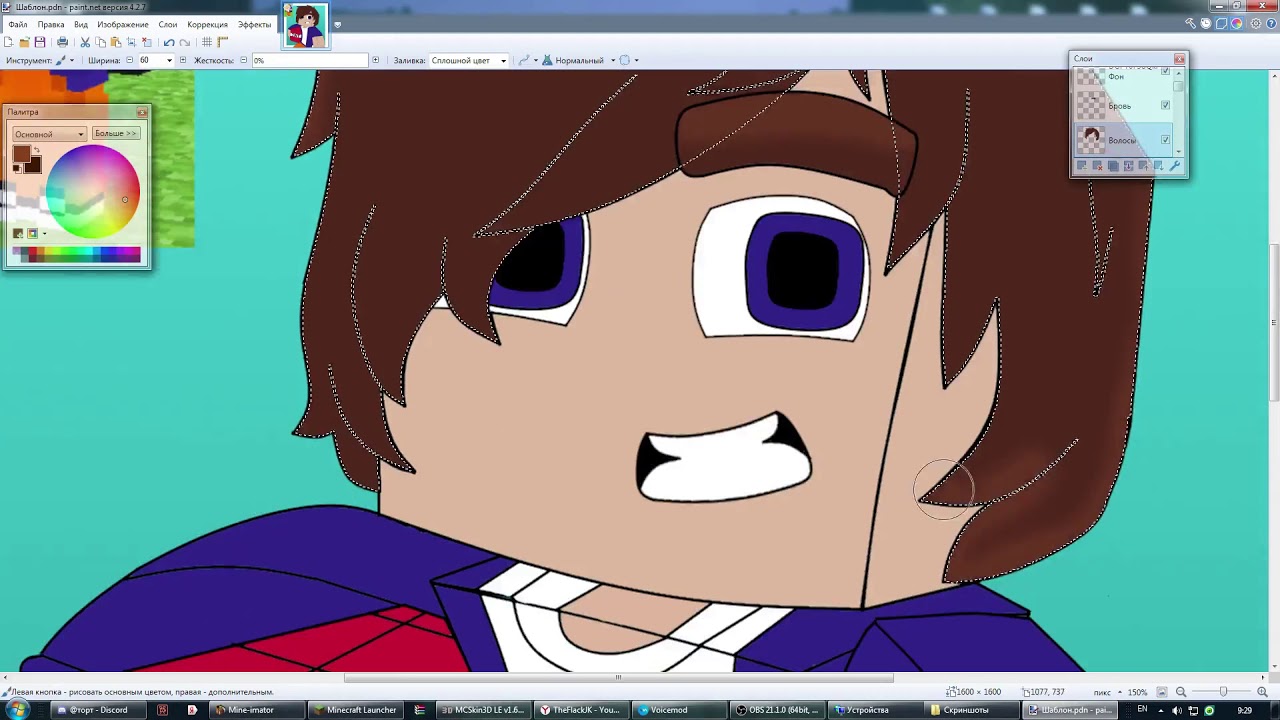The width and height of the screenshot is (1280, 720).
Task: Open layer properties wrench icon
Action: [x=1174, y=166]
